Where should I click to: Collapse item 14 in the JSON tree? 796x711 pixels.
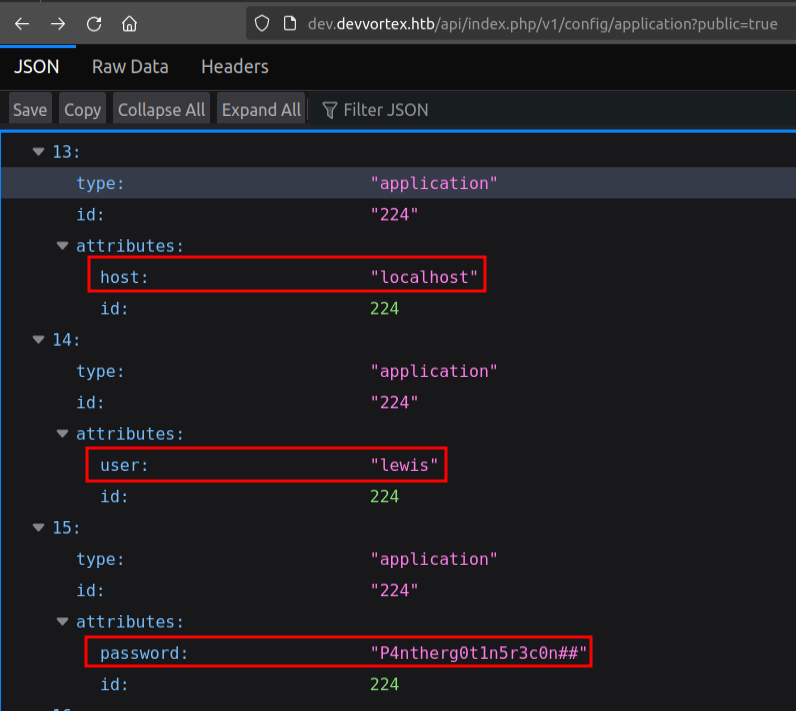point(39,340)
